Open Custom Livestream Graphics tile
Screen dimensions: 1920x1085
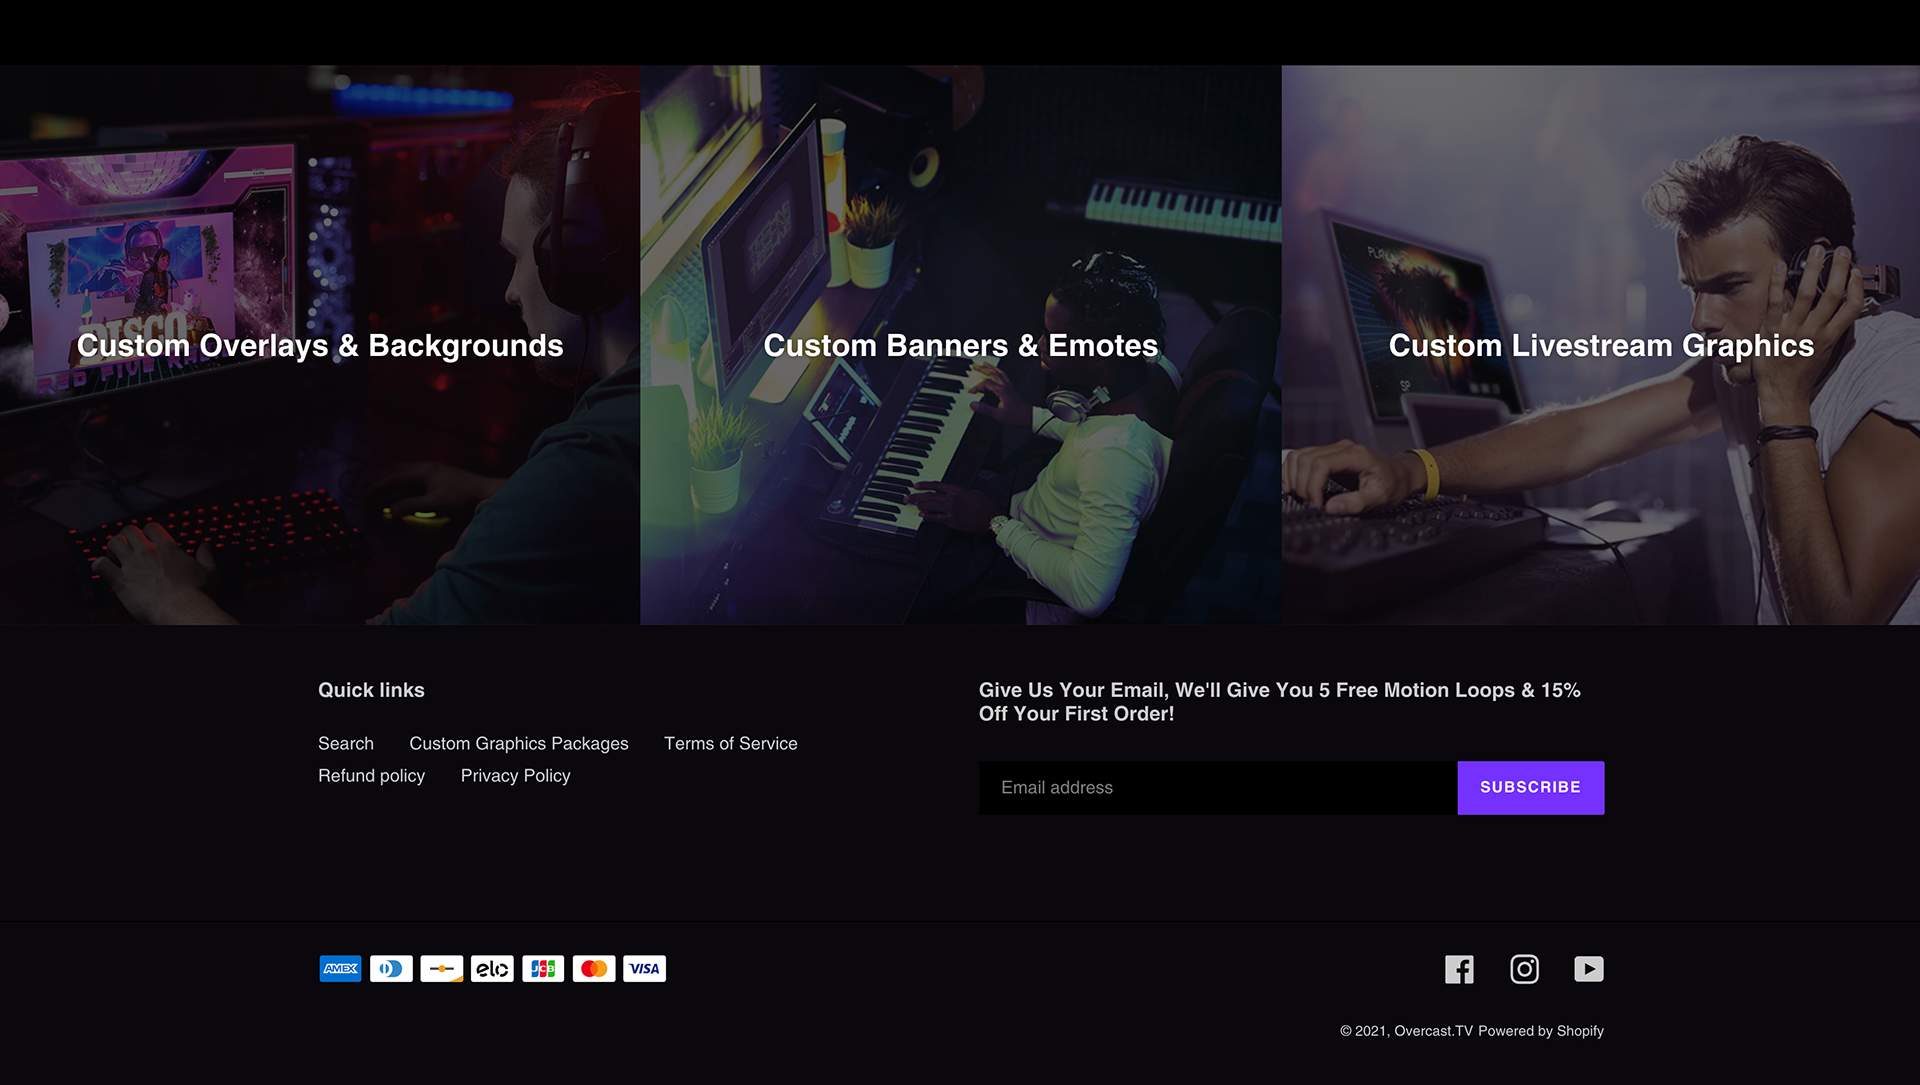(1601, 345)
